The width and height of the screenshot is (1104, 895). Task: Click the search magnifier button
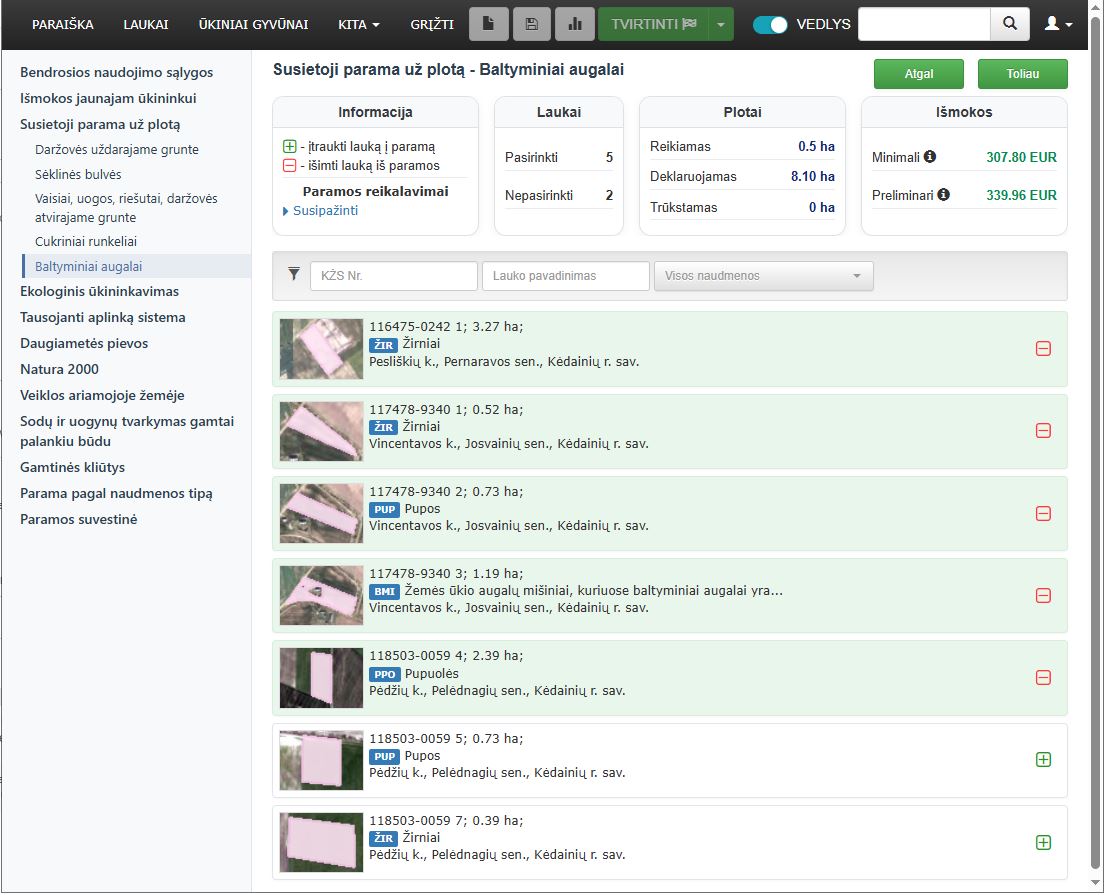pos(1010,24)
